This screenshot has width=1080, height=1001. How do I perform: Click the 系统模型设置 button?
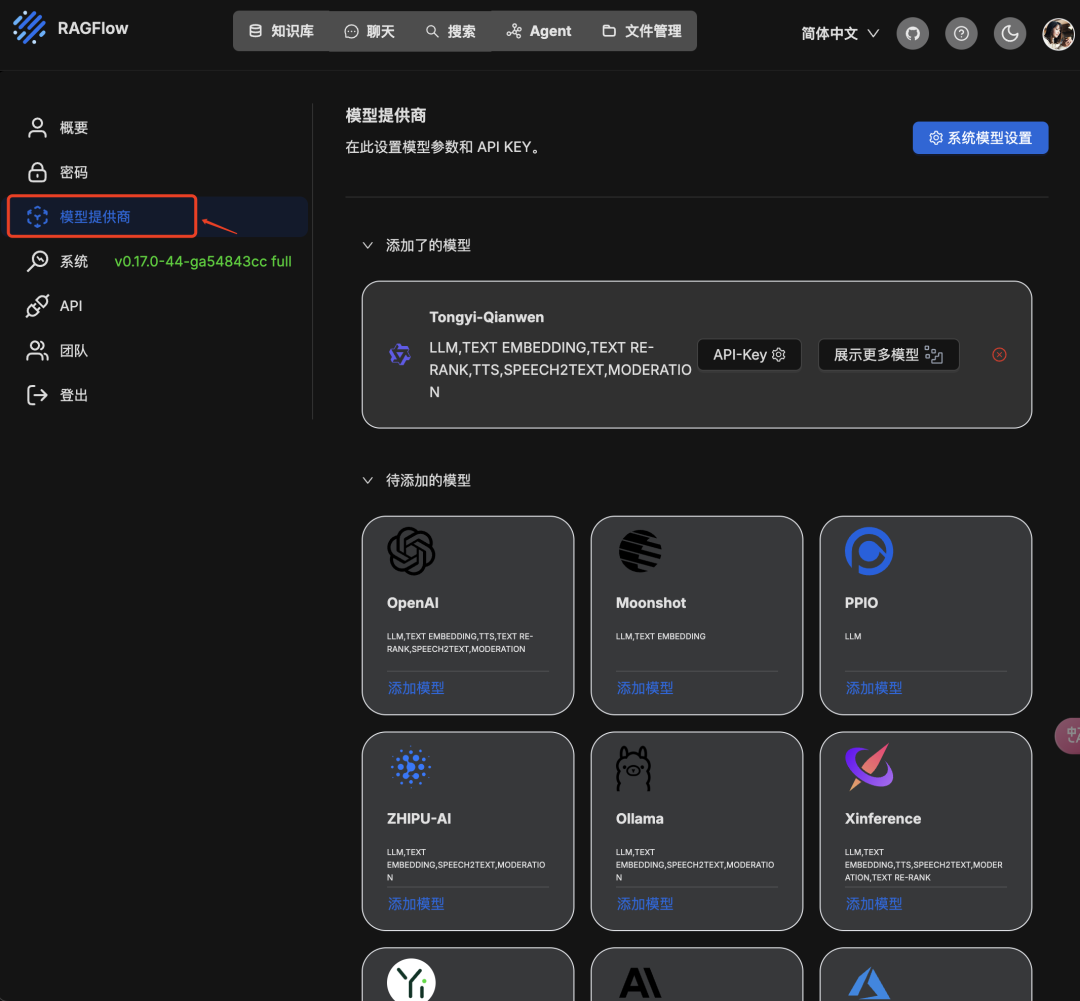click(980, 138)
